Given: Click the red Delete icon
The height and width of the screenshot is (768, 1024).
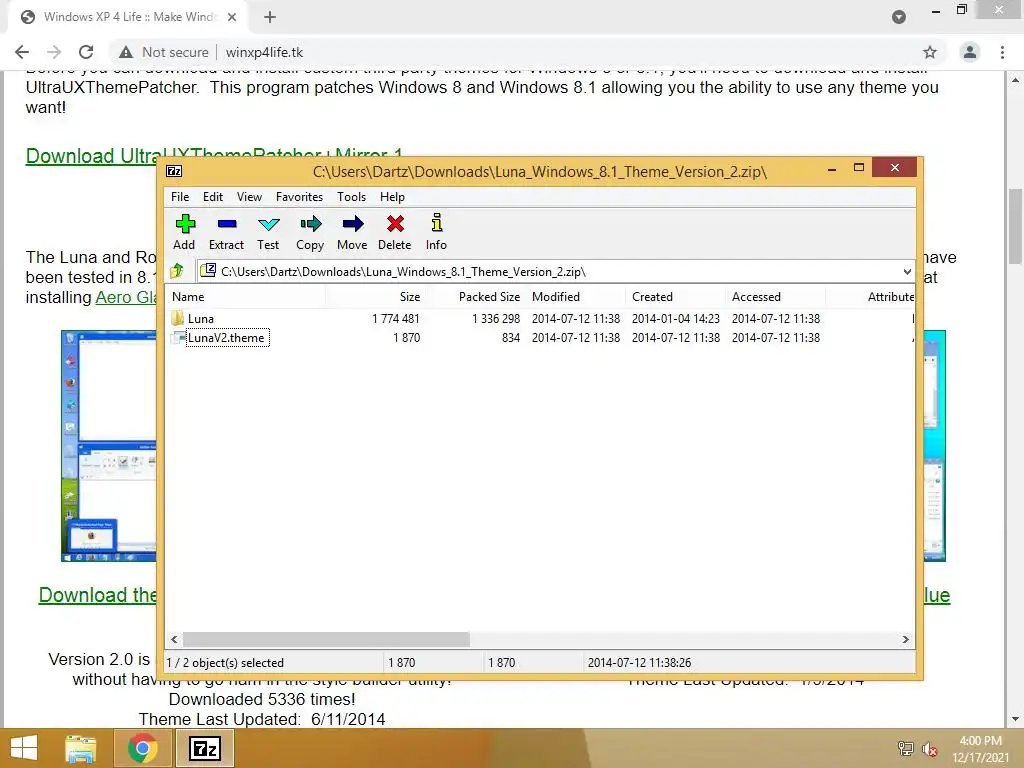Looking at the screenshot, I should [x=395, y=225].
